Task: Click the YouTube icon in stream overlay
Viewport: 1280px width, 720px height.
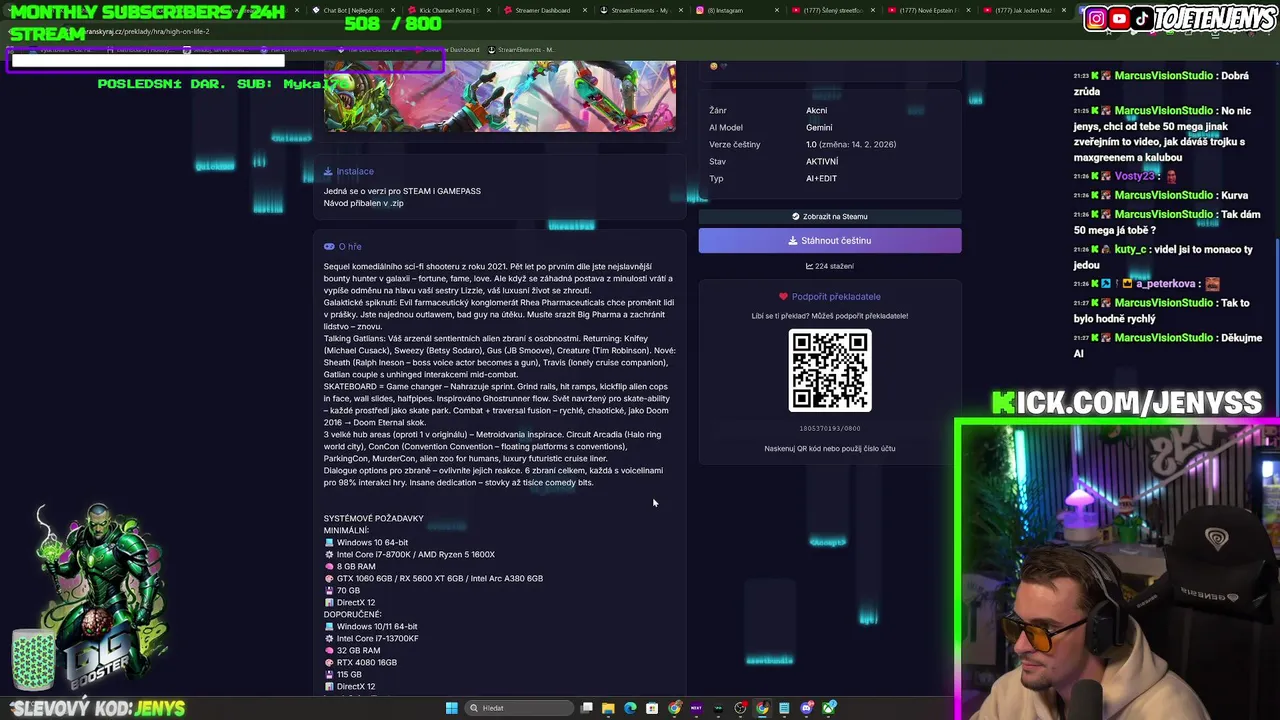Action: pyautogui.click(x=1119, y=18)
